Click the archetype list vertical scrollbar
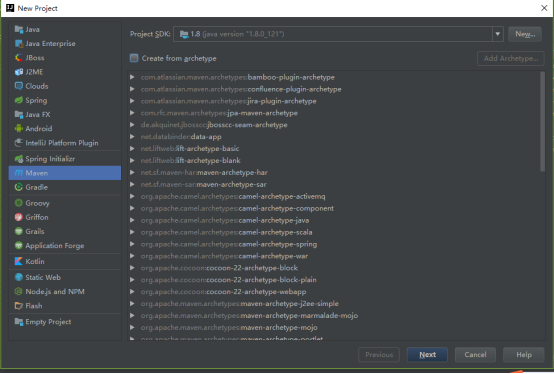This screenshot has height=374, width=554. pos(542,121)
